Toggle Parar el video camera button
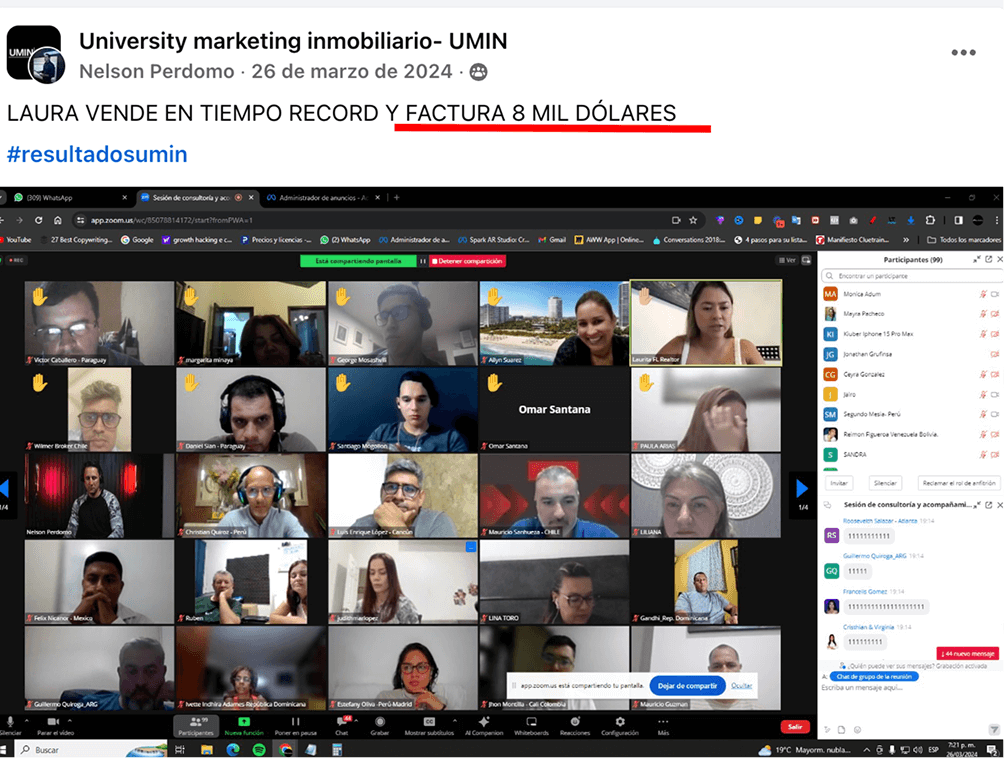The width and height of the screenshot is (1004, 758). click(54, 722)
